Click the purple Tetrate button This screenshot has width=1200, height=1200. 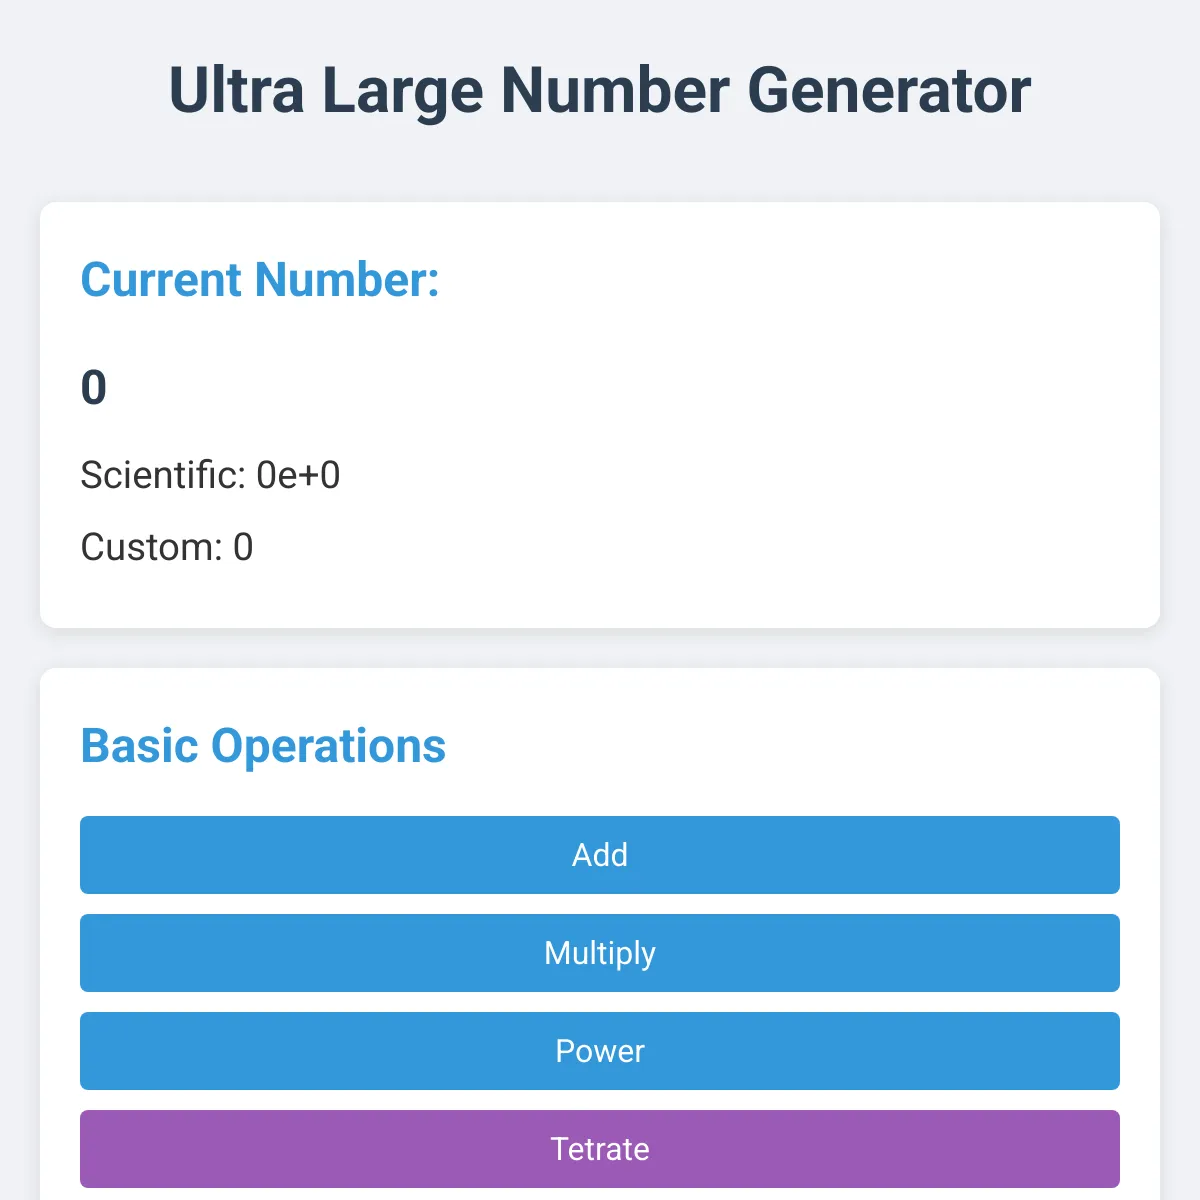click(600, 1148)
